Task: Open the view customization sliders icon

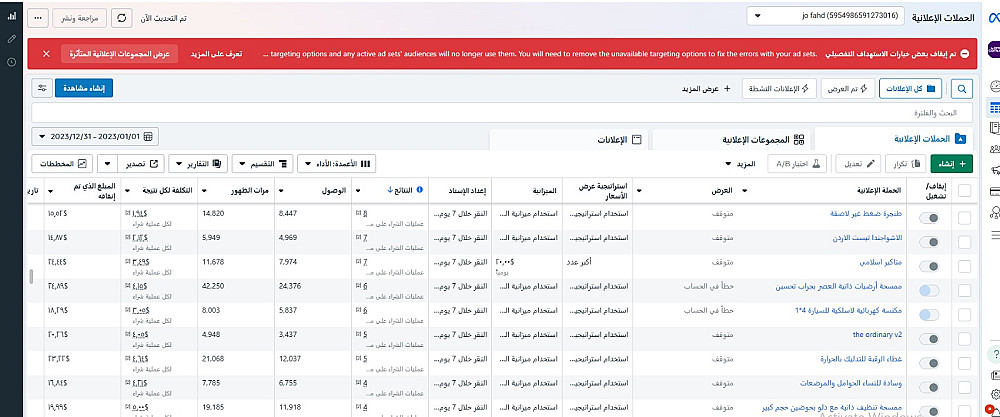Action: click(41, 89)
